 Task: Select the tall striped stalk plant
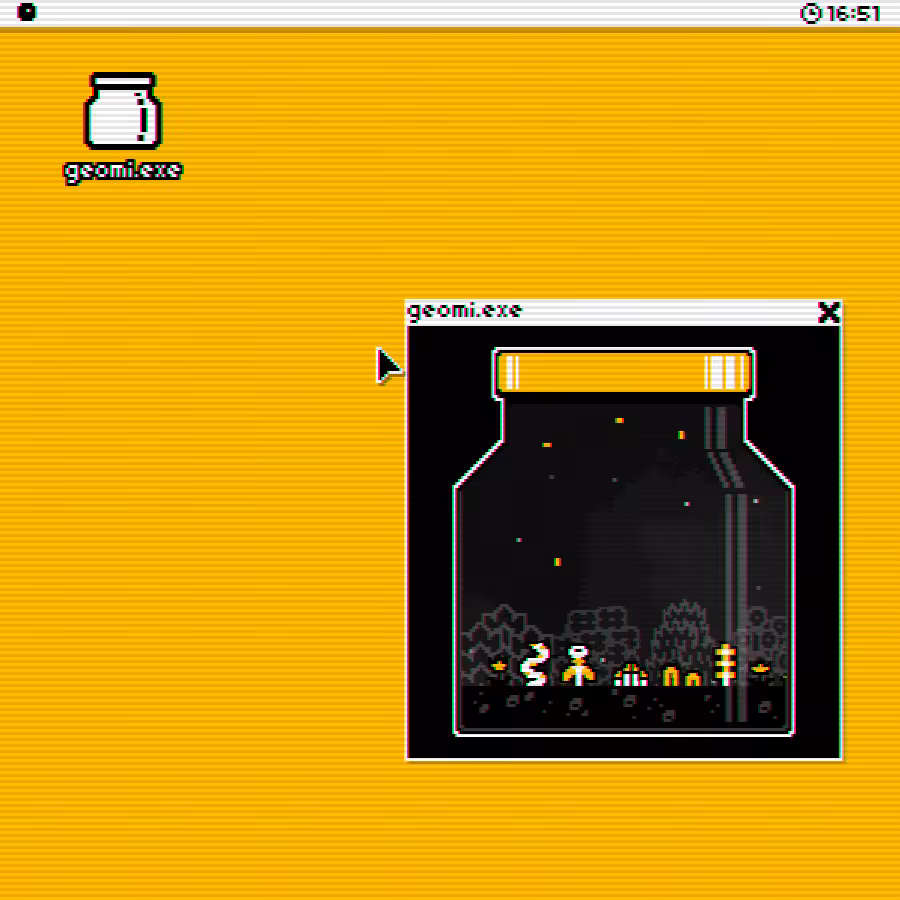point(726,665)
